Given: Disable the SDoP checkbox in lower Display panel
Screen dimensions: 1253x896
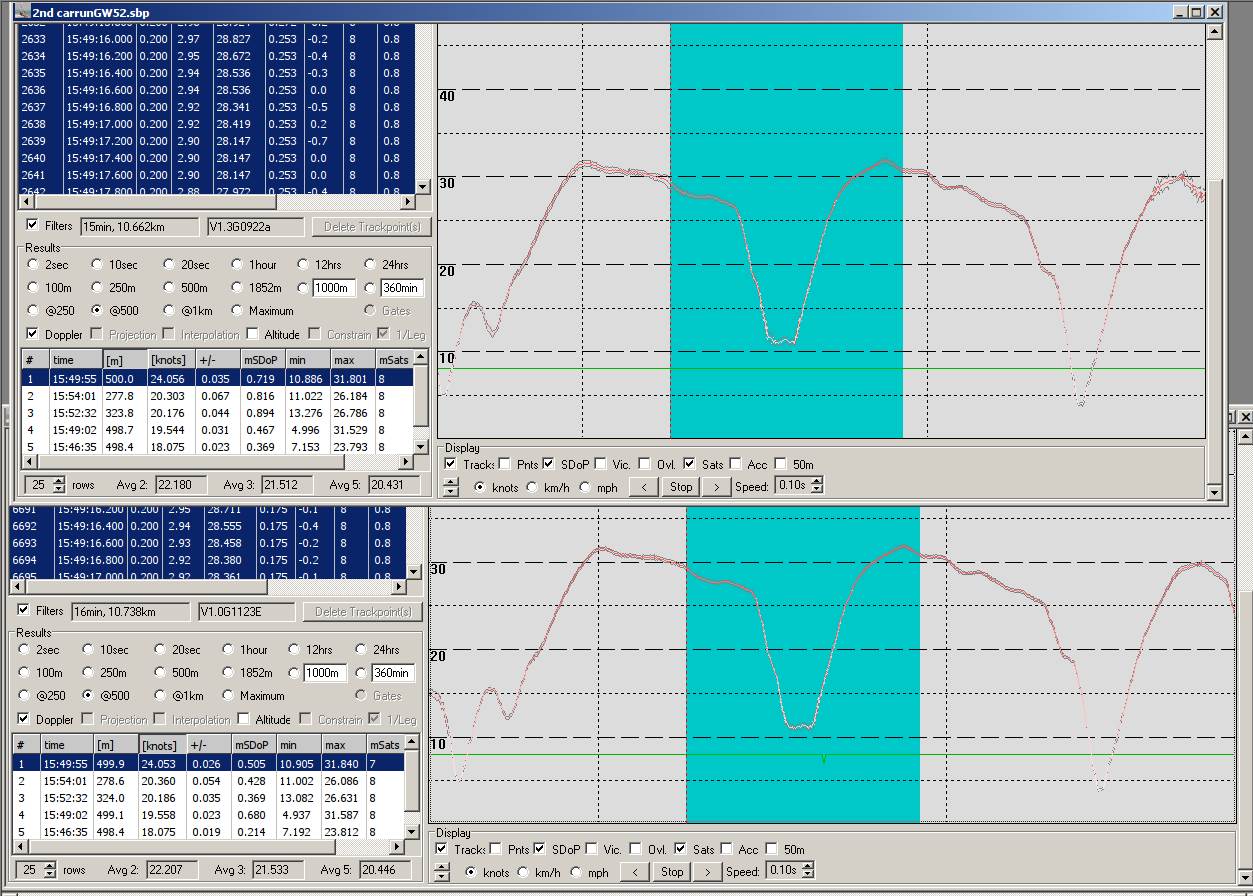Looking at the screenshot, I should pyautogui.click(x=541, y=849).
